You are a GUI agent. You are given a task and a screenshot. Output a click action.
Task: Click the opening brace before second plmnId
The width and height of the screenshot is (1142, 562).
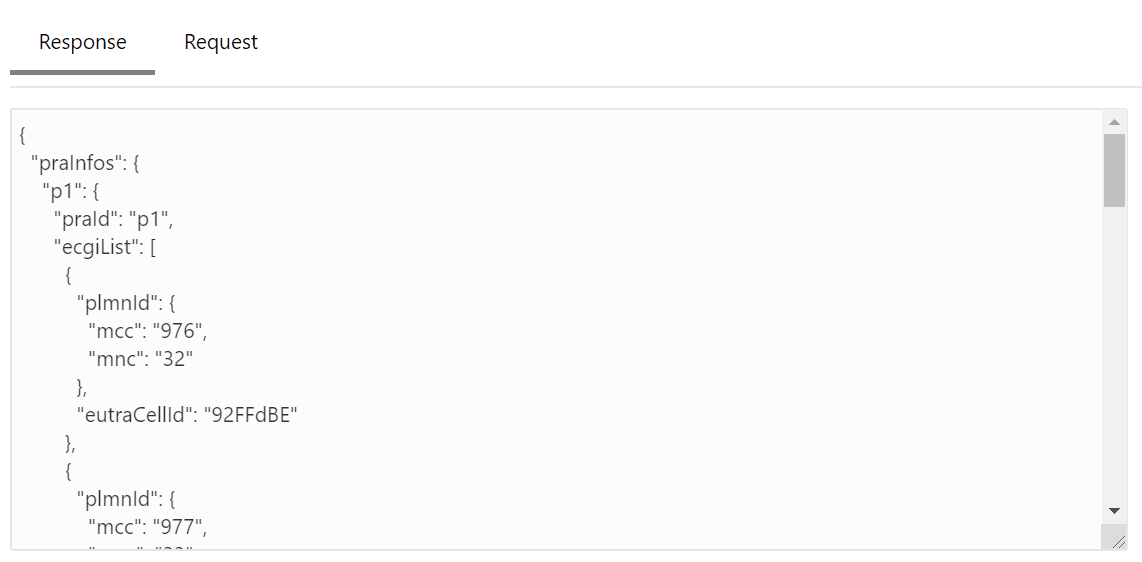coord(68,470)
